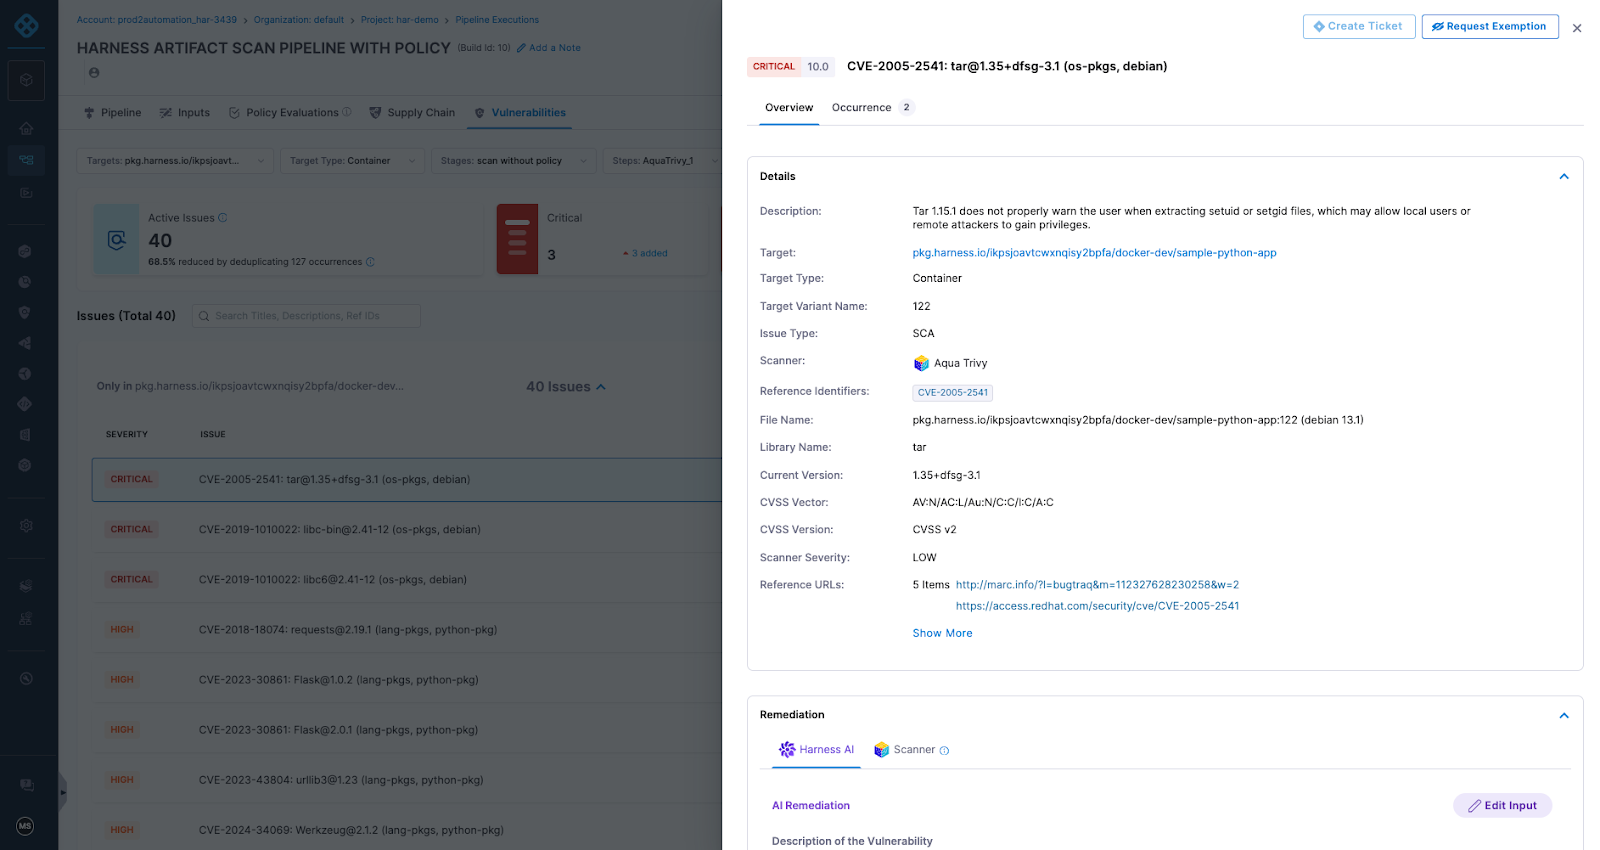Open the Target Type: Container dropdown

tap(352, 161)
